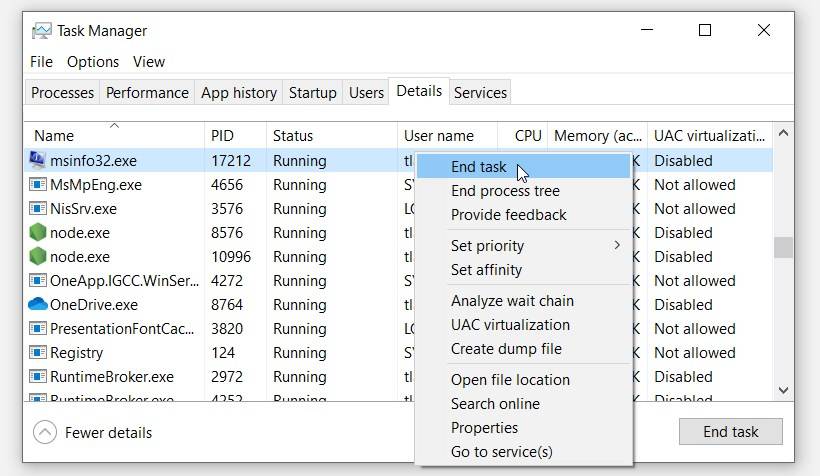Expand the Set priority submenu arrow
This screenshot has width=820, height=476.
[x=617, y=245]
